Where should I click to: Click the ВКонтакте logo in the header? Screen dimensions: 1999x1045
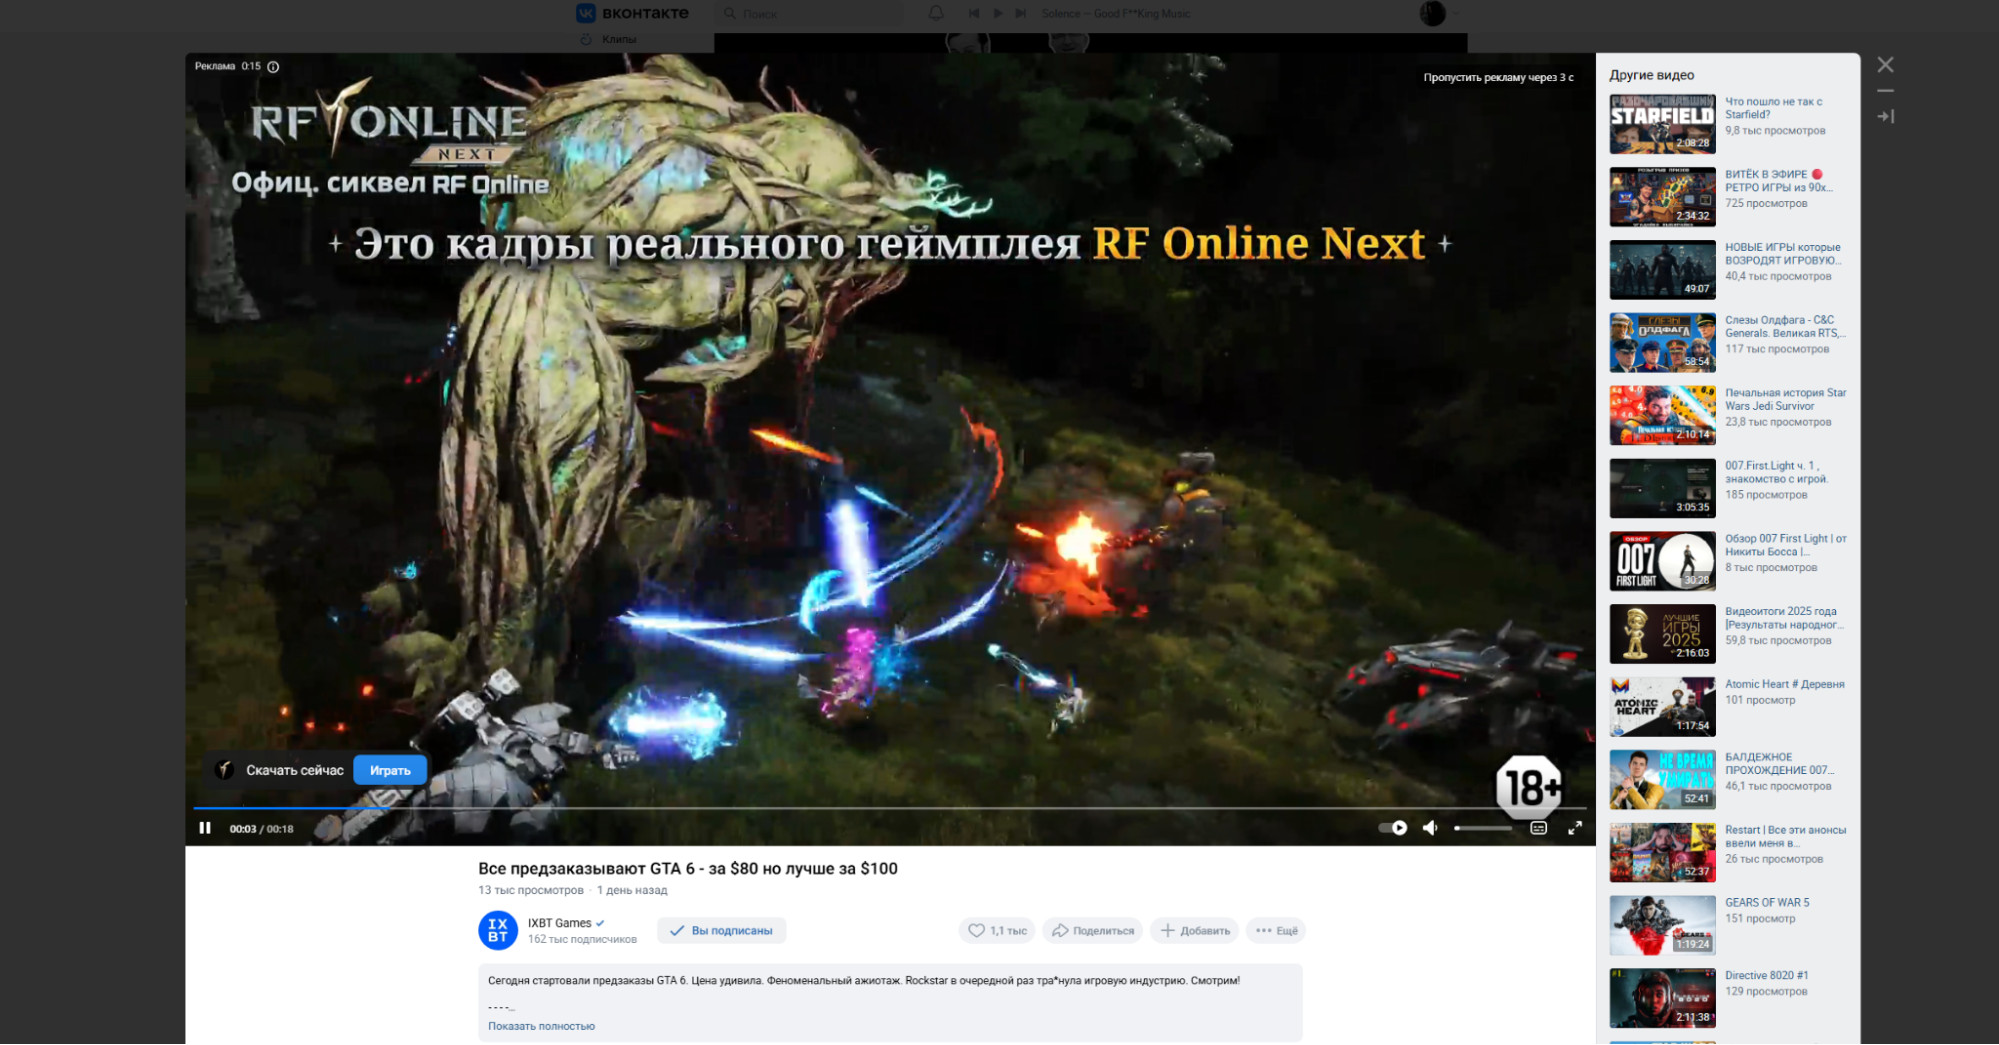tap(632, 13)
